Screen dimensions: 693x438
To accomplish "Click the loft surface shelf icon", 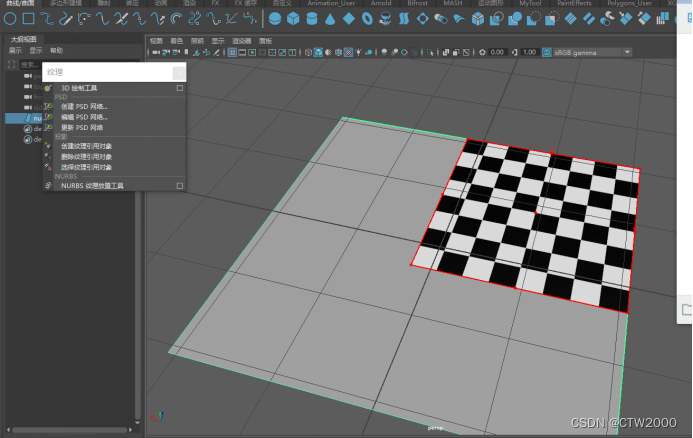I will [x=404, y=19].
